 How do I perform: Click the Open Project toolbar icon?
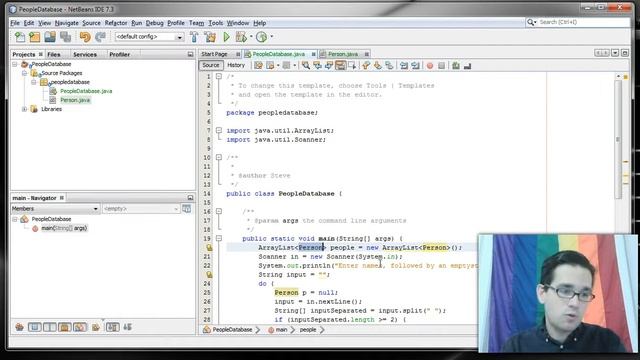tap(50, 37)
